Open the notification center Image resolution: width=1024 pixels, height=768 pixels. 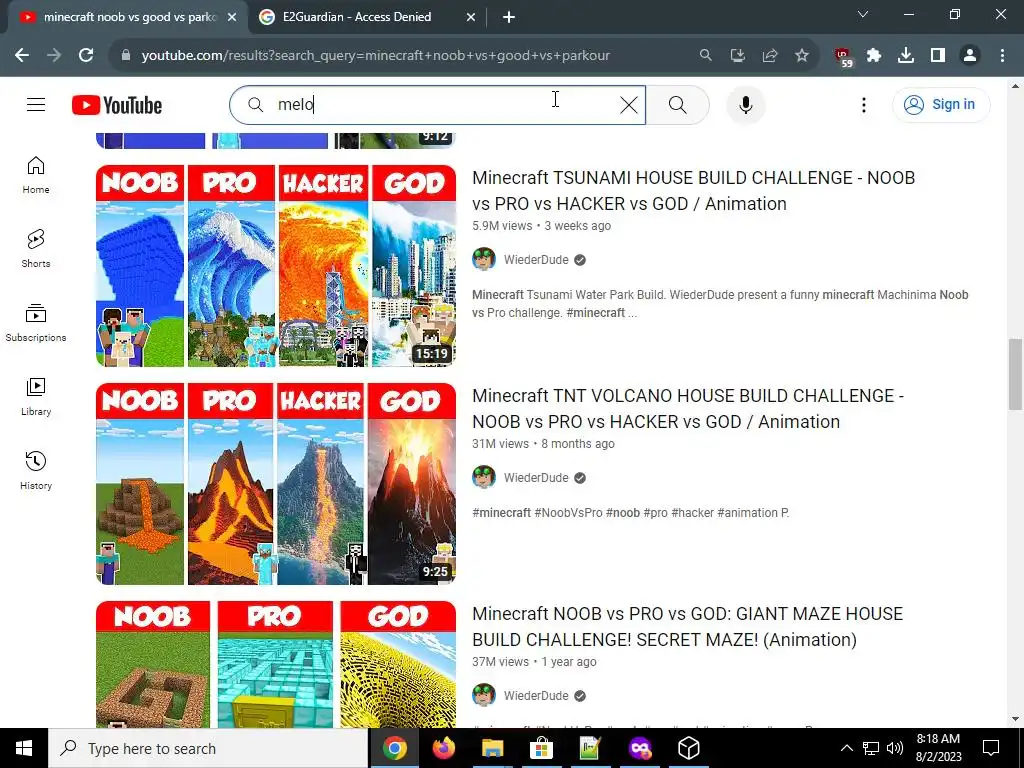(991, 748)
